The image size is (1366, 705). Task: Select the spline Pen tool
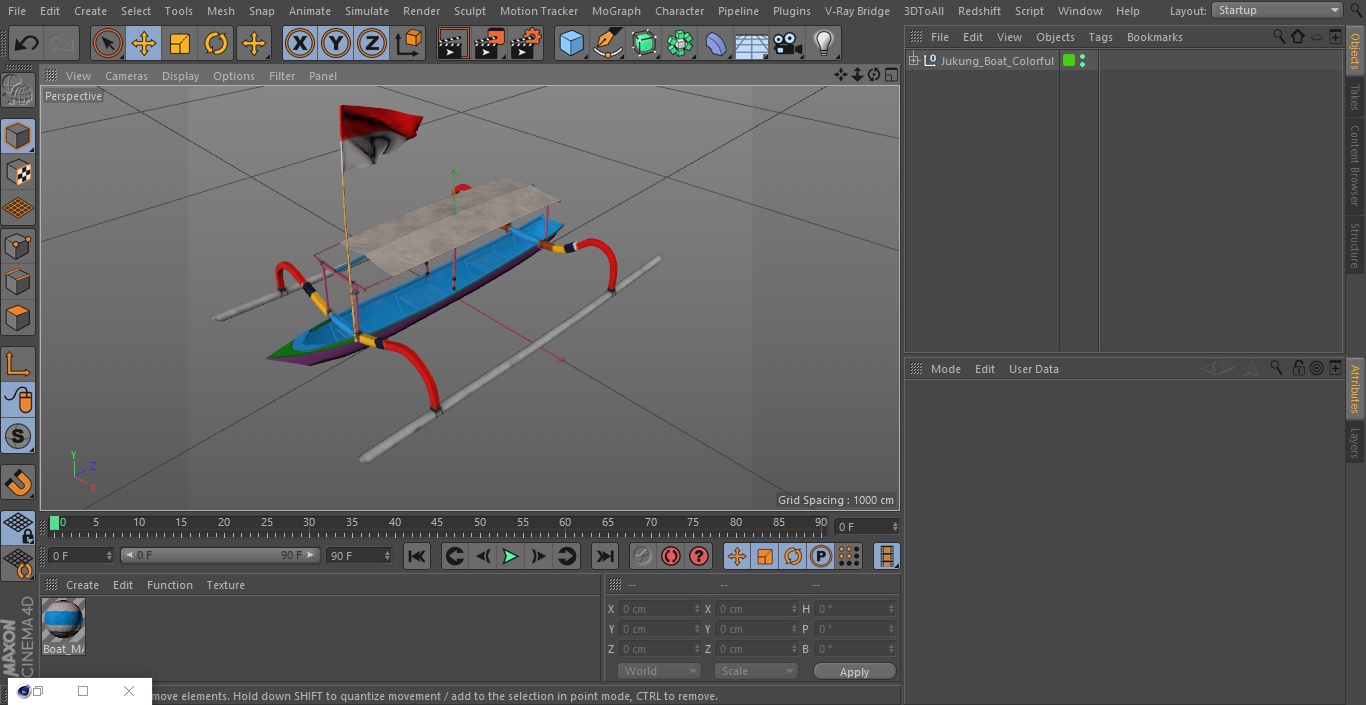point(607,43)
